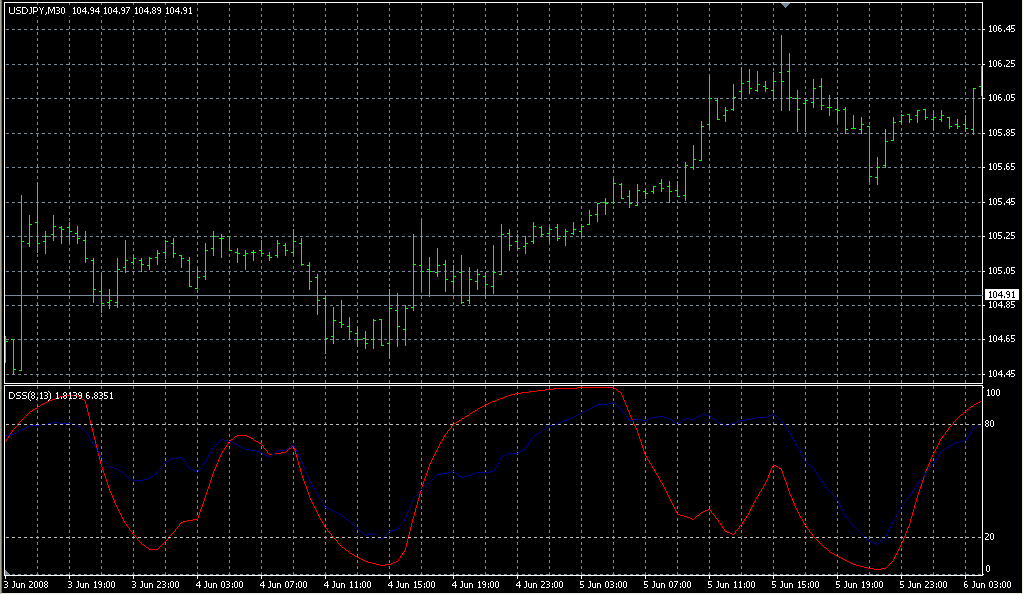Click the 105.45 price scale label
Image resolution: width=1024 pixels, height=594 pixels.
(1000, 202)
